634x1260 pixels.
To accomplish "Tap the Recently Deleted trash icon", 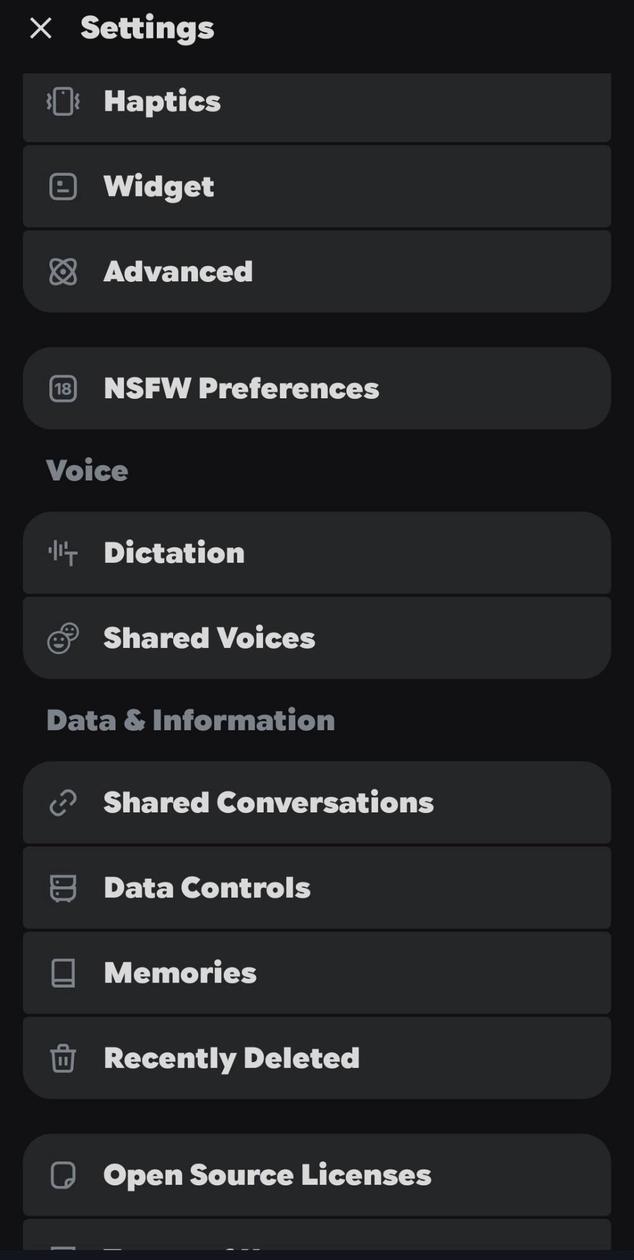I will pos(63,1058).
